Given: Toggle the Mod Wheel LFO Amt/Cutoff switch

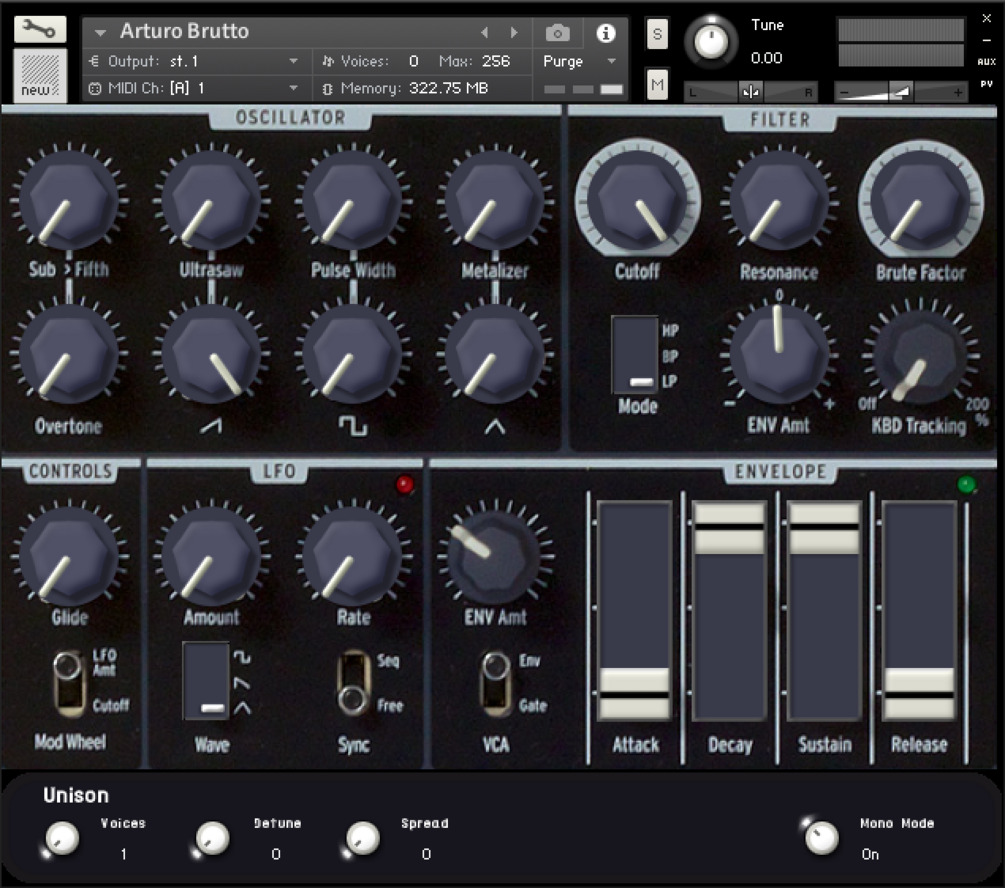Looking at the screenshot, I should tap(69, 683).
